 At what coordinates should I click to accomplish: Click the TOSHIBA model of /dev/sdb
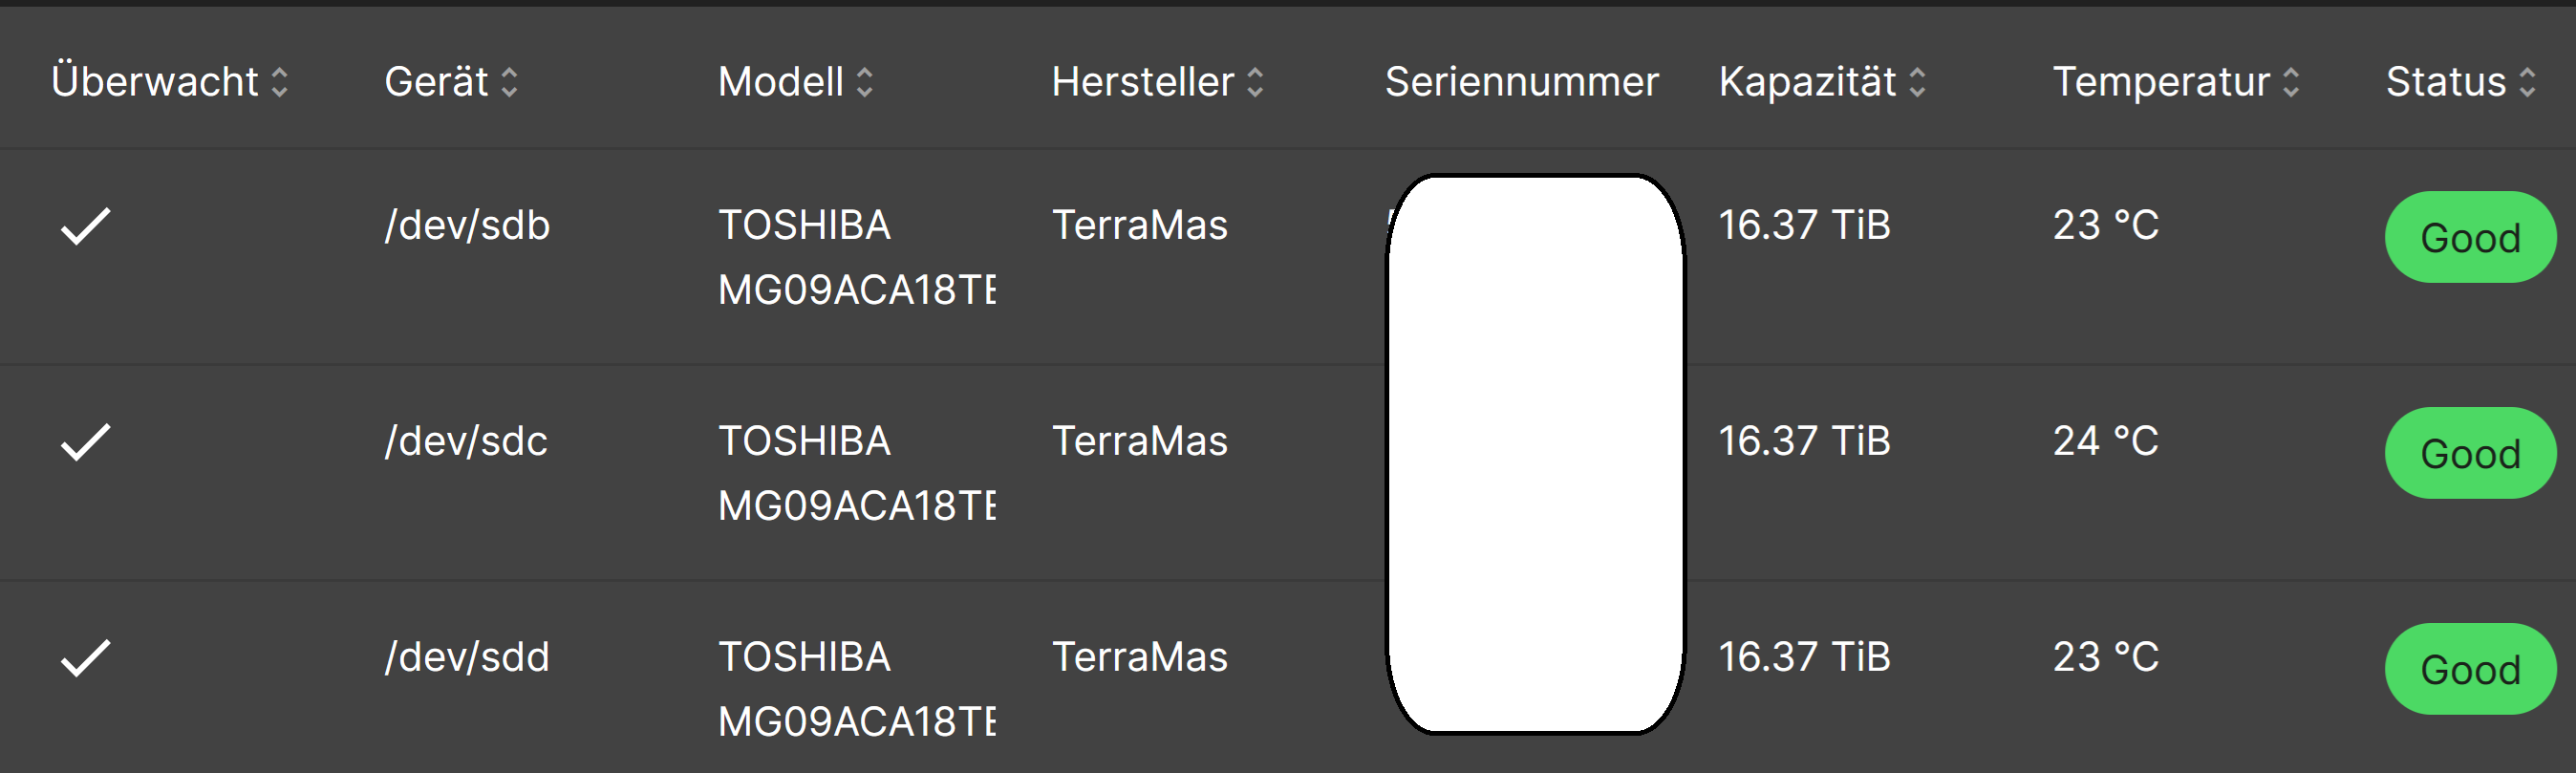coord(805,226)
